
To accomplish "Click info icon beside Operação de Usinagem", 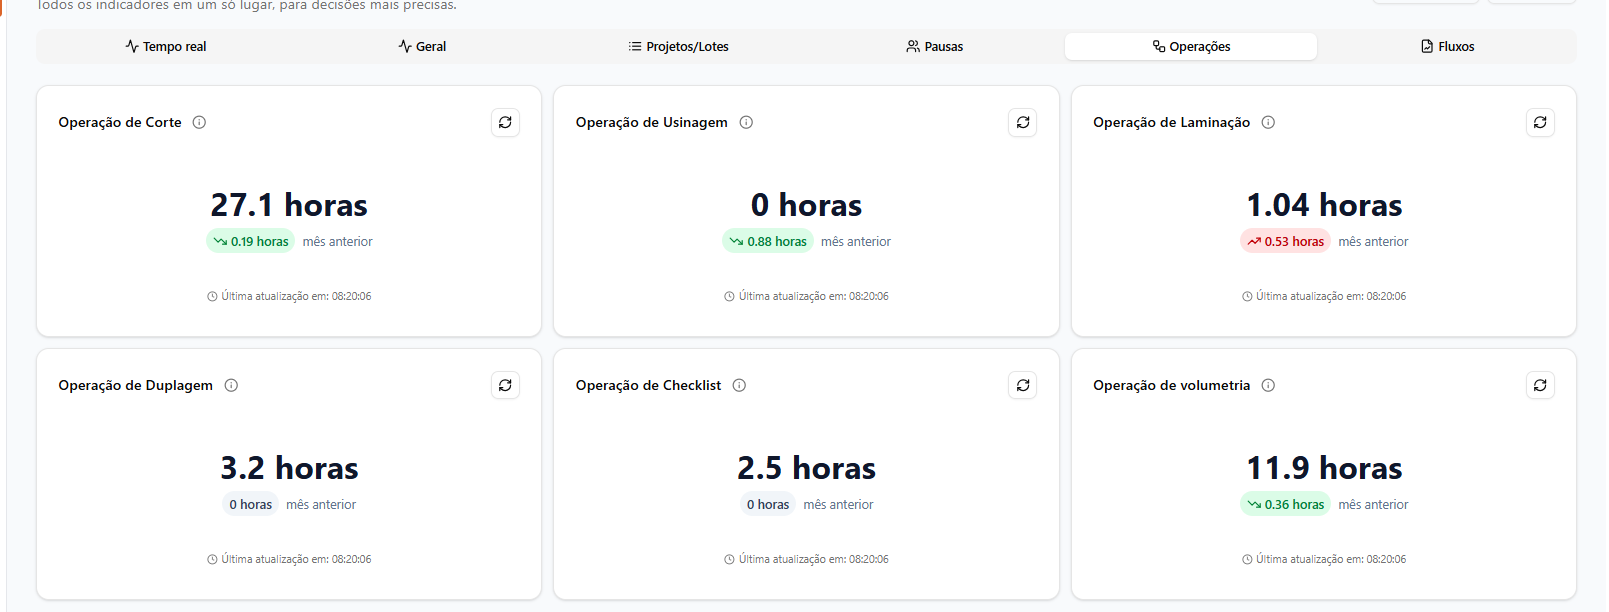I will click(746, 122).
